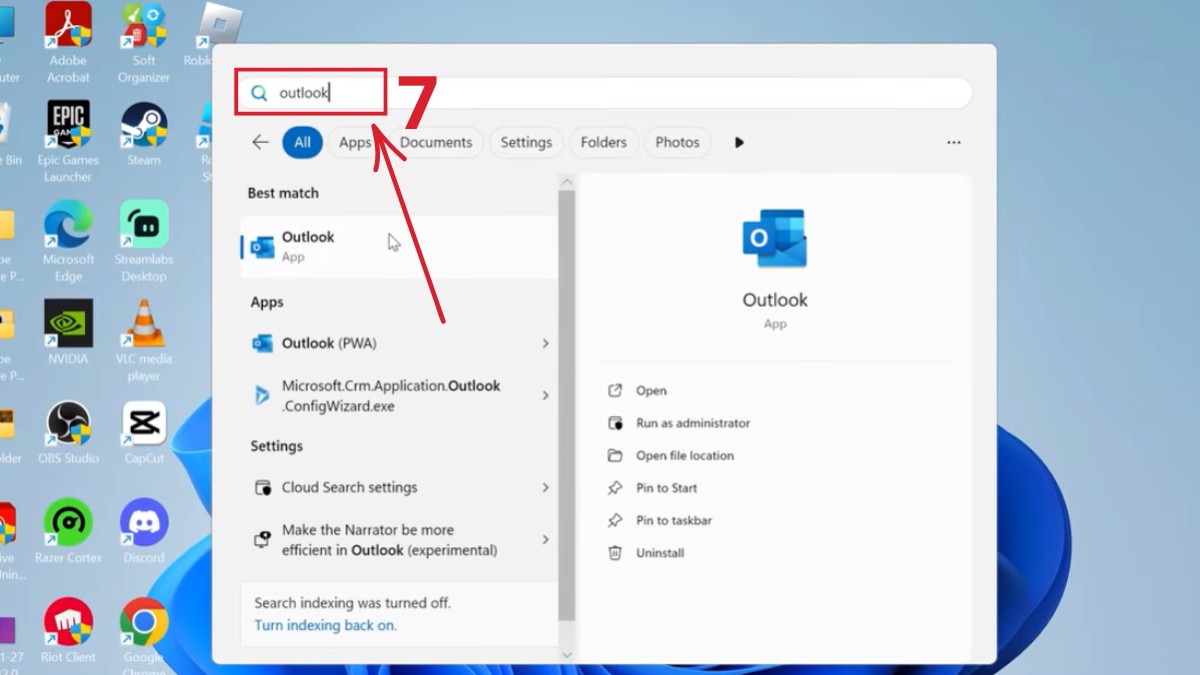Screen dimensions: 1200x675
Task: Open Outlook from preview pane
Action: point(651,391)
